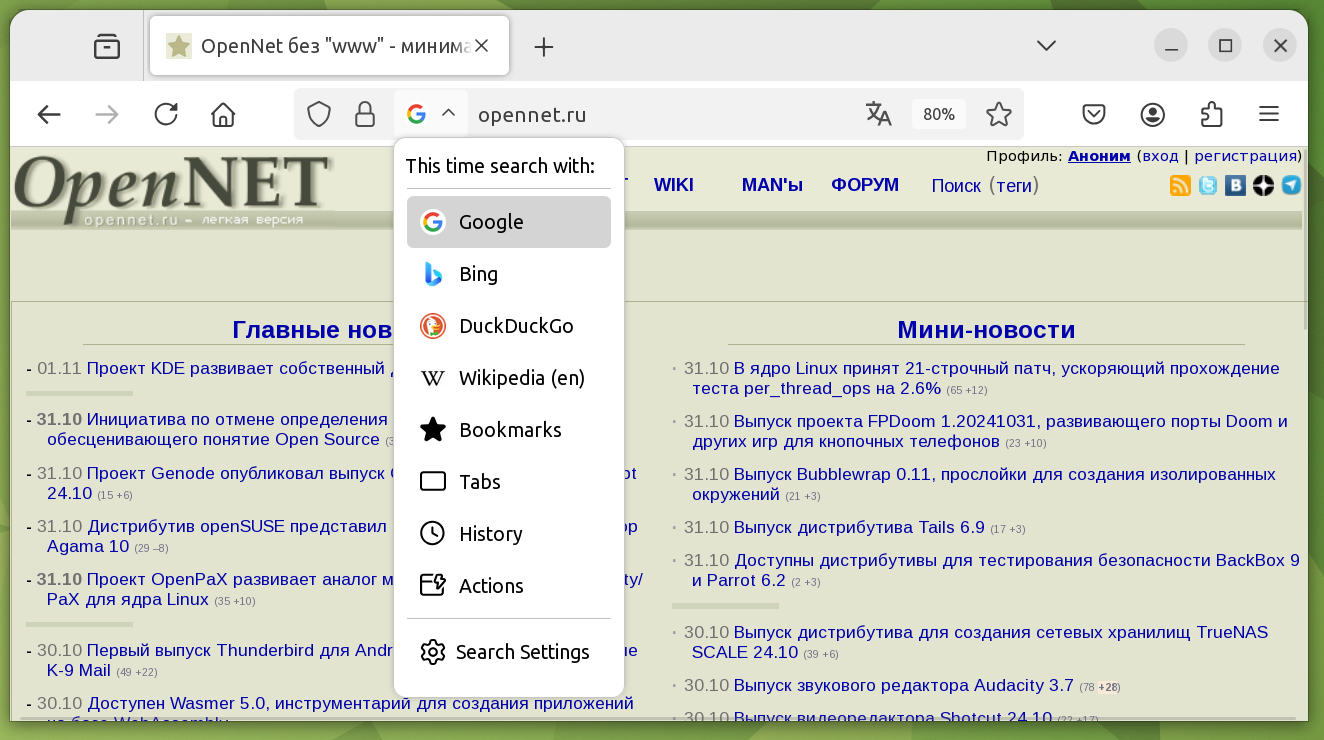The width and height of the screenshot is (1324, 740).
Task: Collapse the Google search engine switcher
Action: click(431, 114)
